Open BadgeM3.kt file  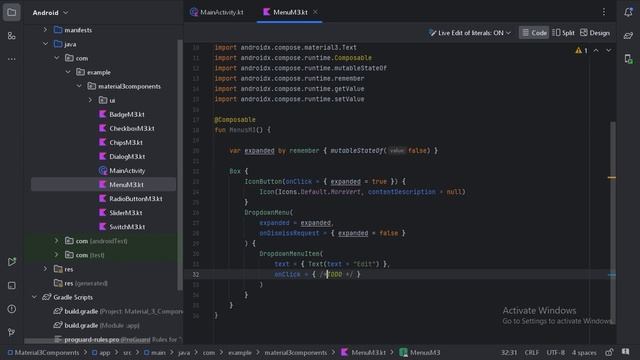coord(122,114)
